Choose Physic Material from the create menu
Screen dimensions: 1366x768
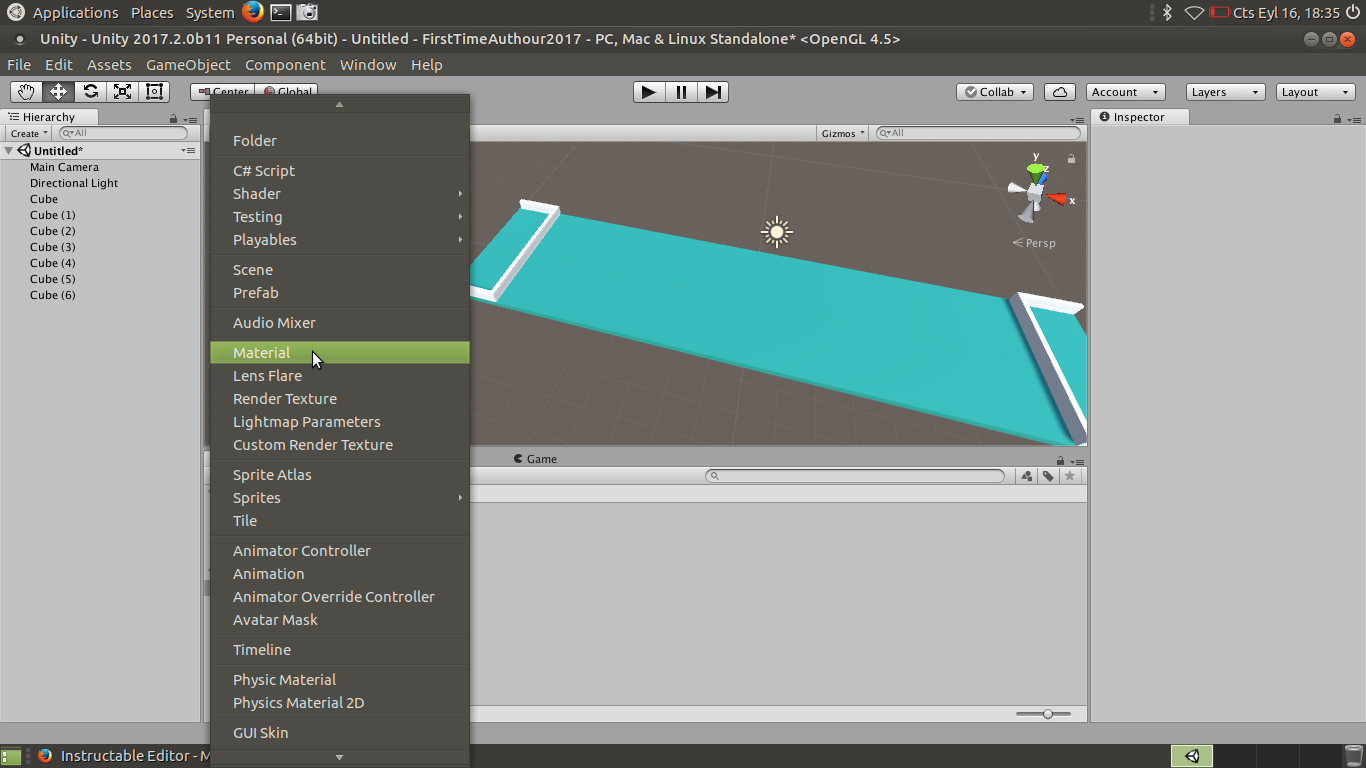[340, 680]
